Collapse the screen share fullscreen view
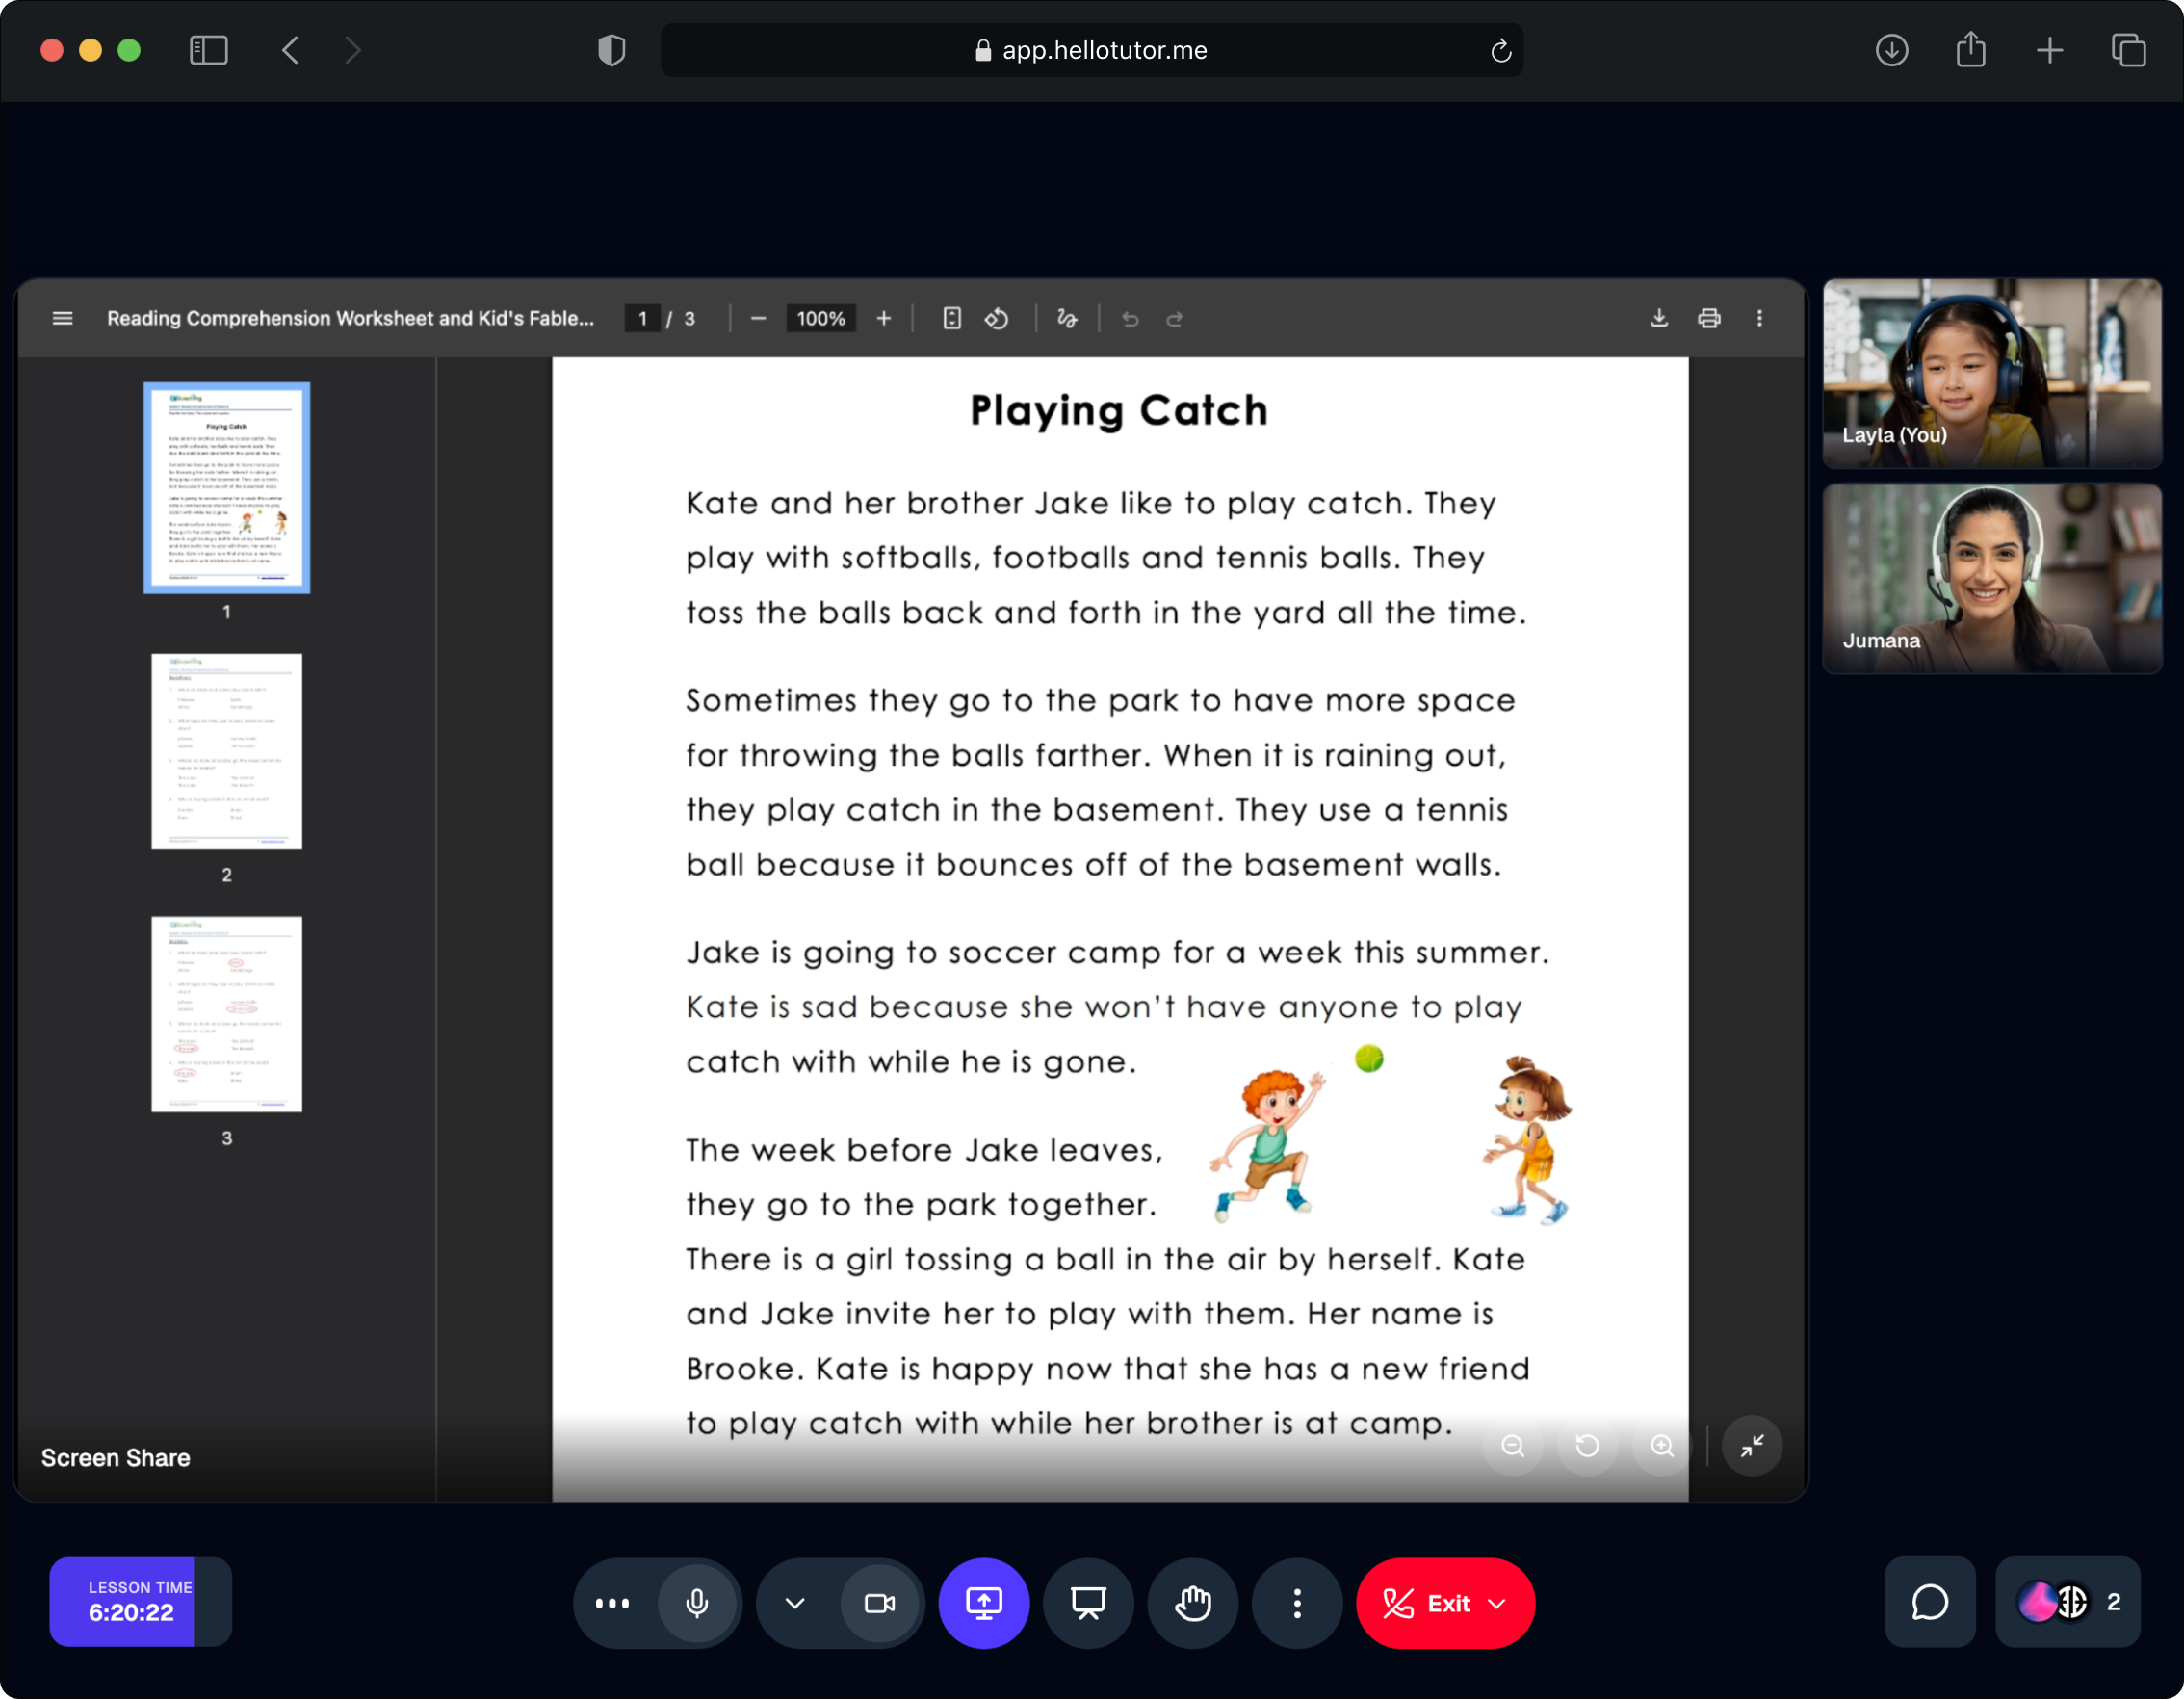The height and width of the screenshot is (1699, 2184). [1752, 1446]
